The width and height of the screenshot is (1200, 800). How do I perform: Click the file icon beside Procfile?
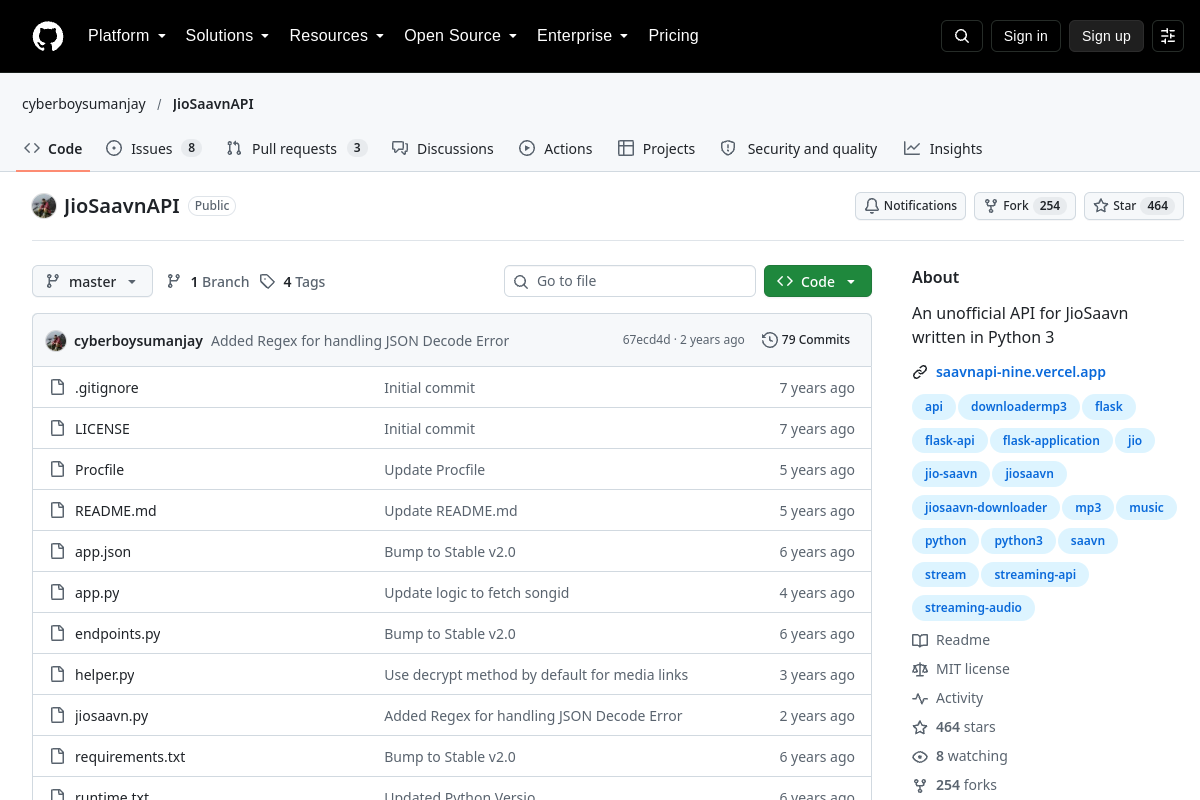pyautogui.click(x=57, y=470)
